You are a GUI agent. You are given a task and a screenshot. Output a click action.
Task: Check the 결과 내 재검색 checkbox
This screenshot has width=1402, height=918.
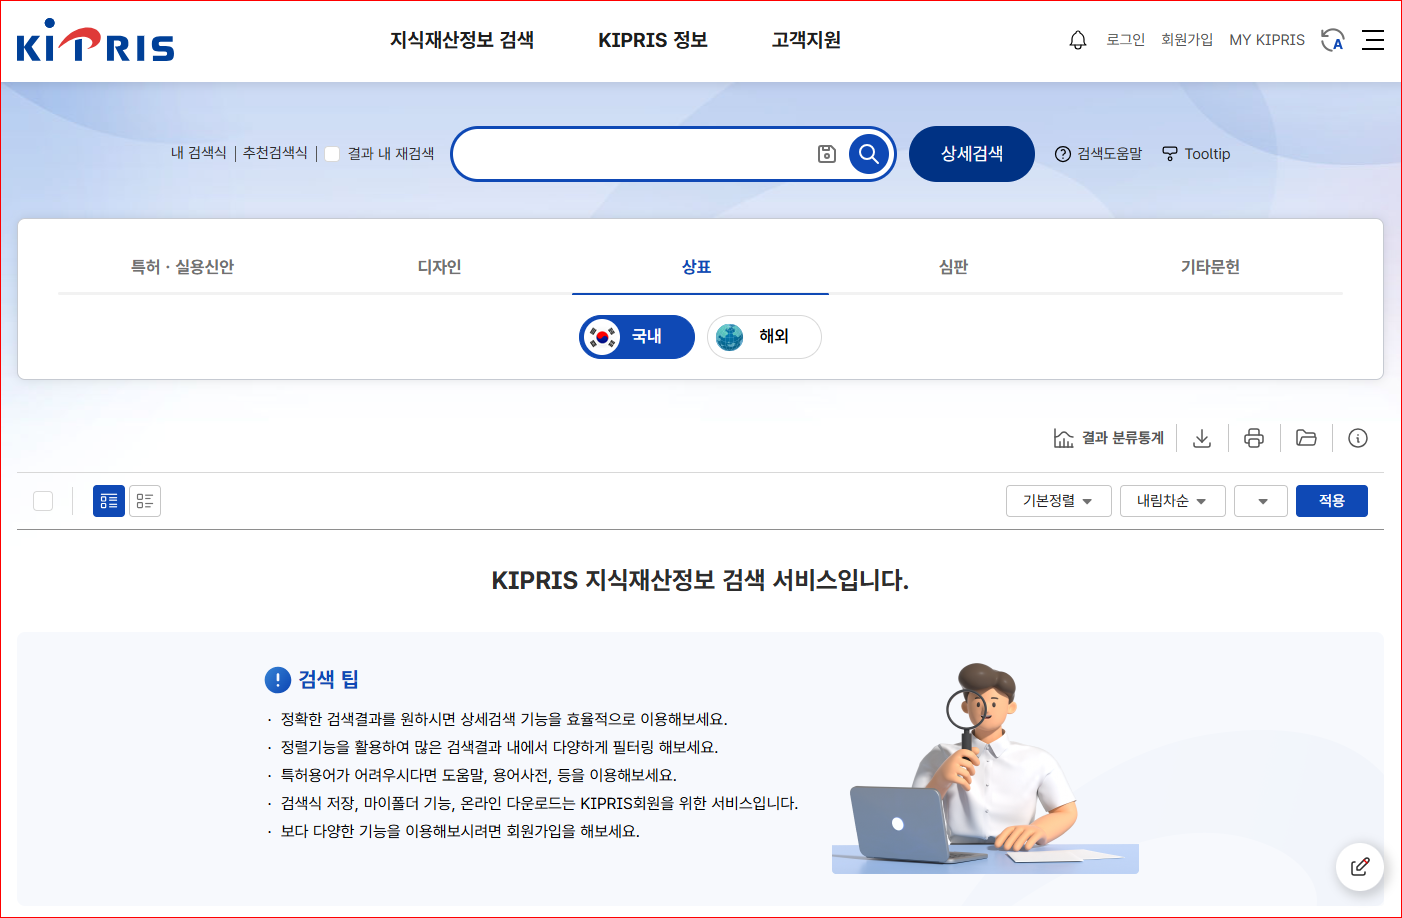(x=332, y=154)
